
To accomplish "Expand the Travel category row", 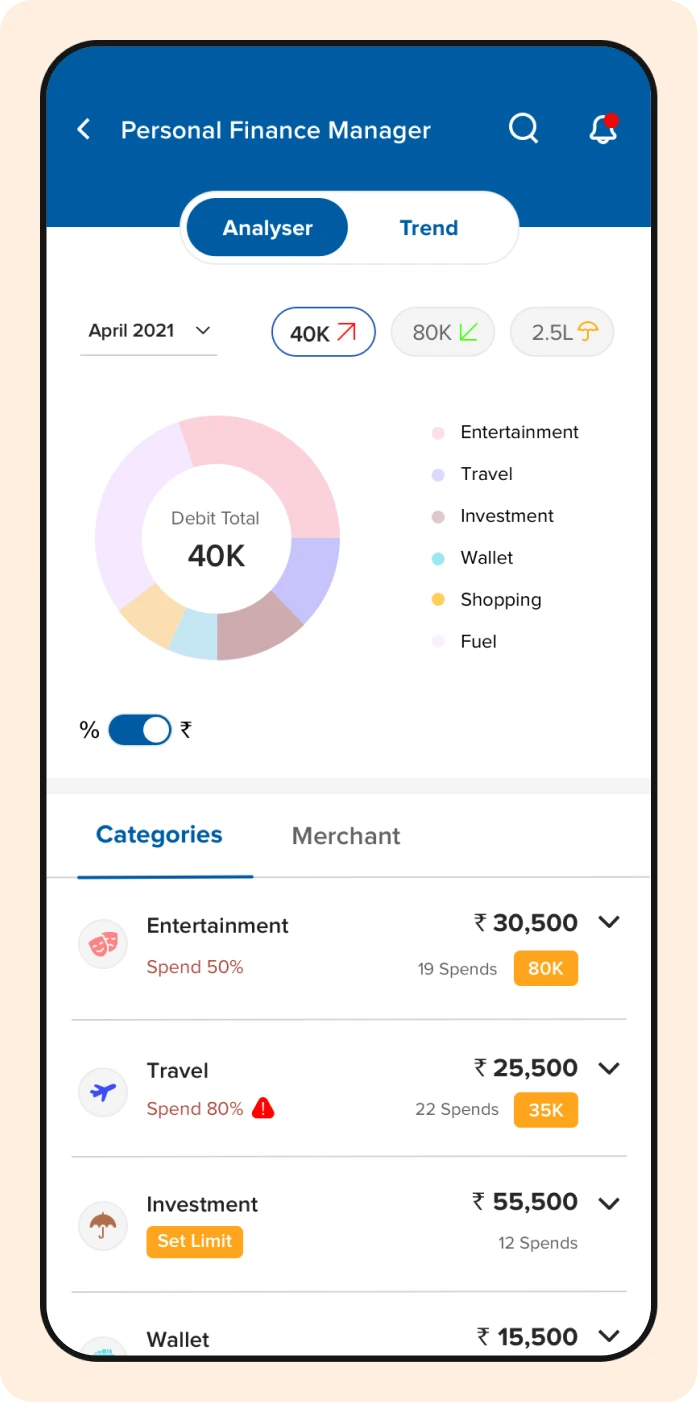I will [x=609, y=1068].
